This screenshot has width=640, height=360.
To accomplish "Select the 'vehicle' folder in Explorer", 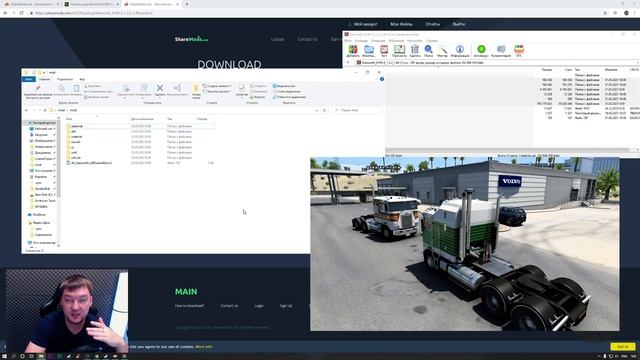I will tap(76, 158).
